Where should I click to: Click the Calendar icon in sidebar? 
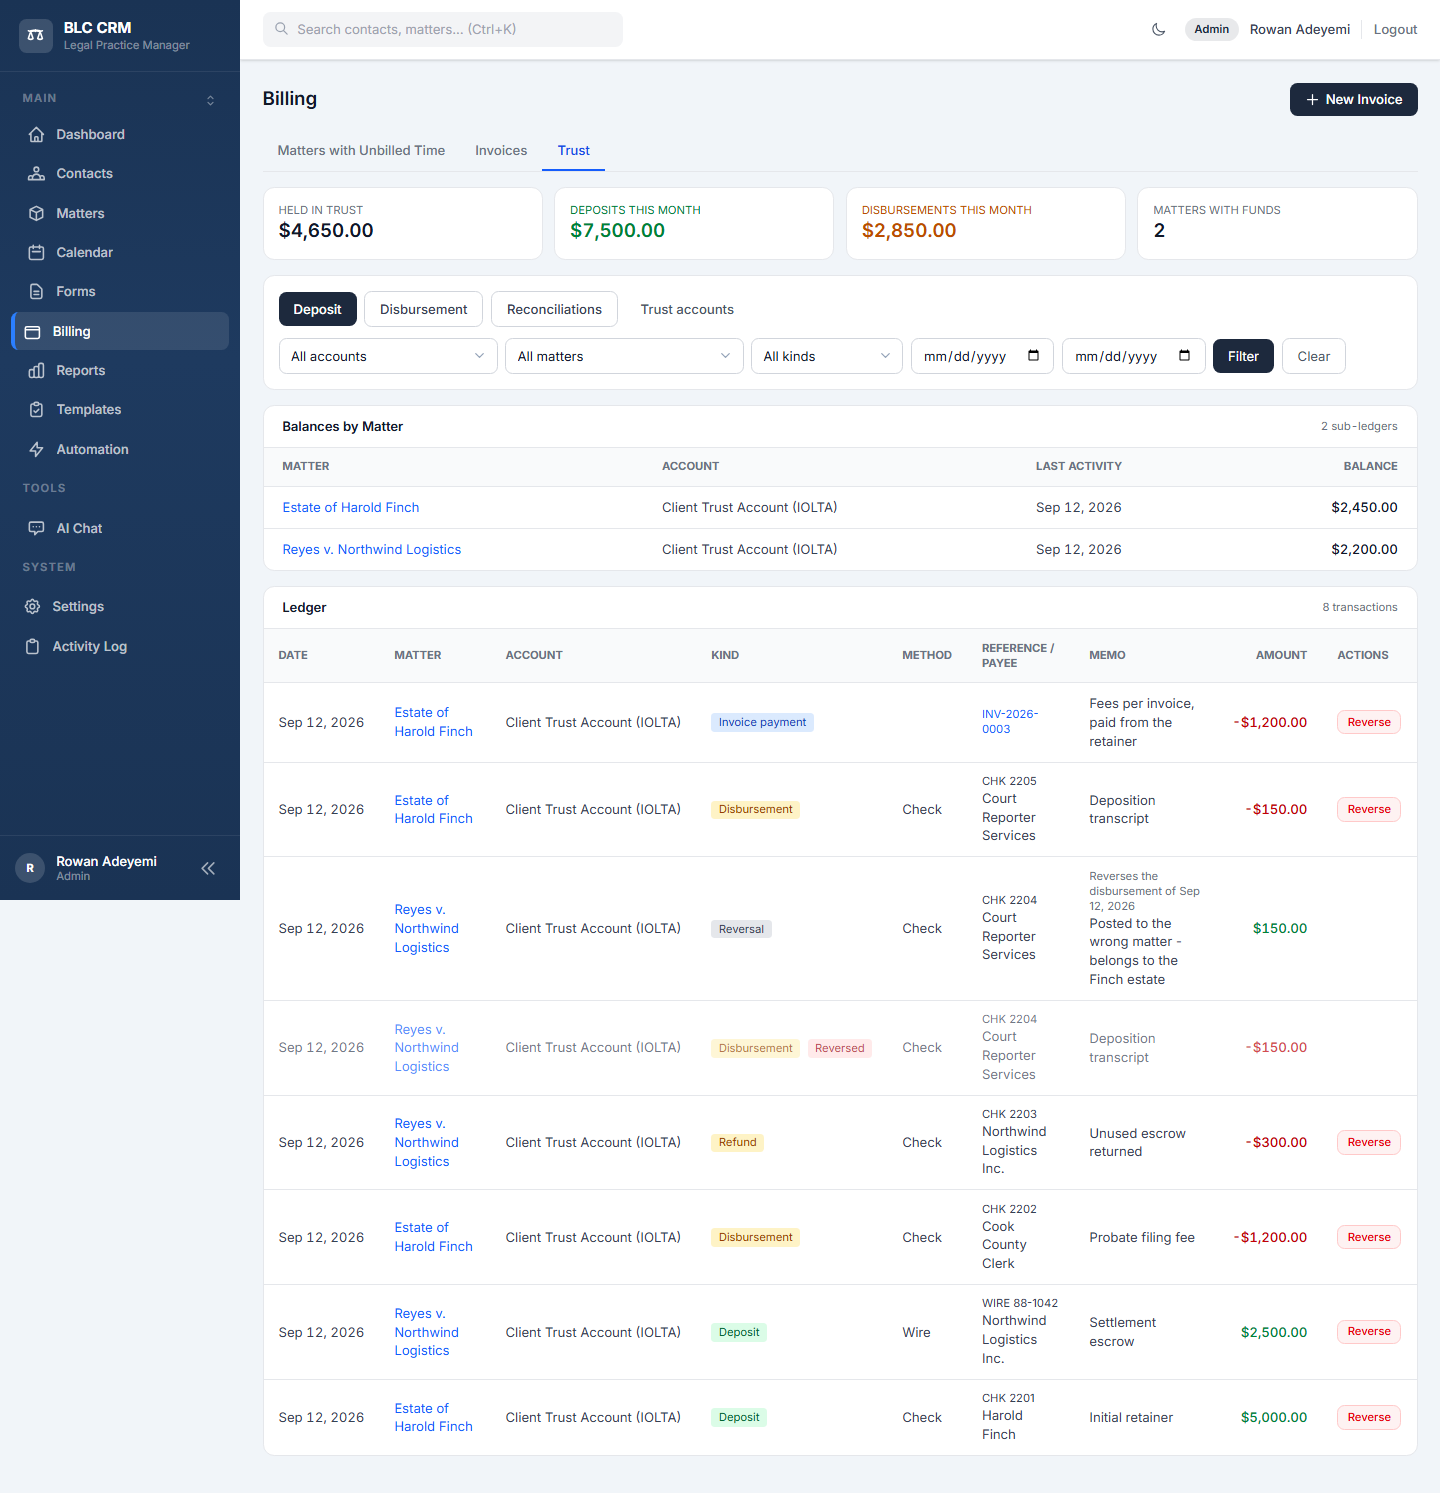point(37,253)
